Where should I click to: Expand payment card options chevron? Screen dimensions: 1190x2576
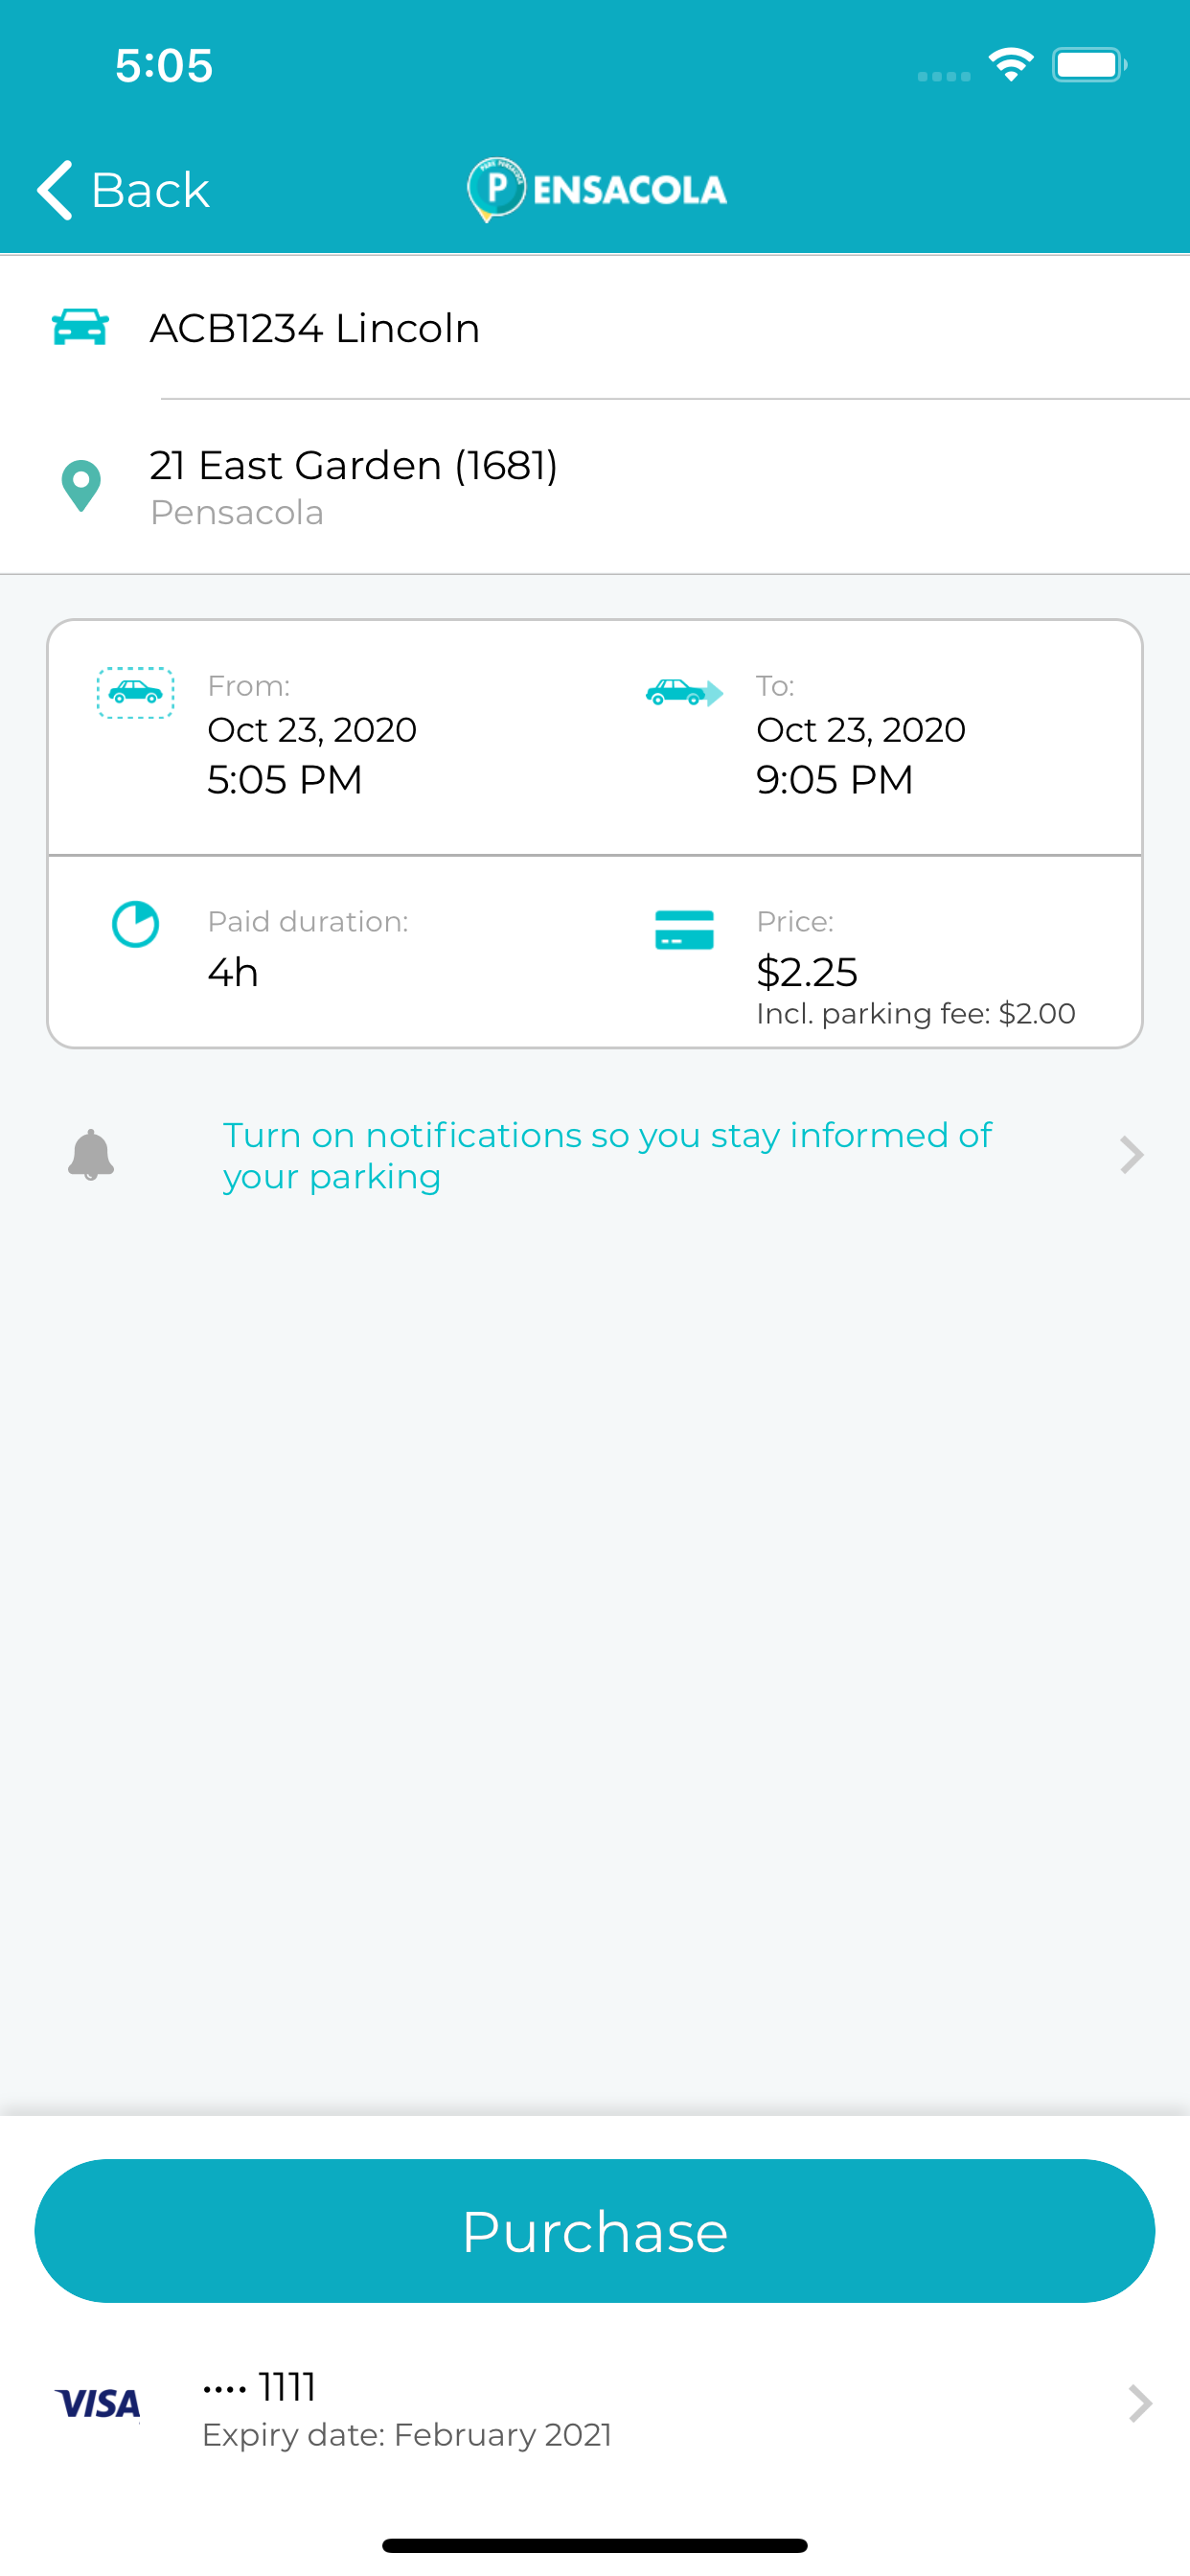click(x=1140, y=2403)
